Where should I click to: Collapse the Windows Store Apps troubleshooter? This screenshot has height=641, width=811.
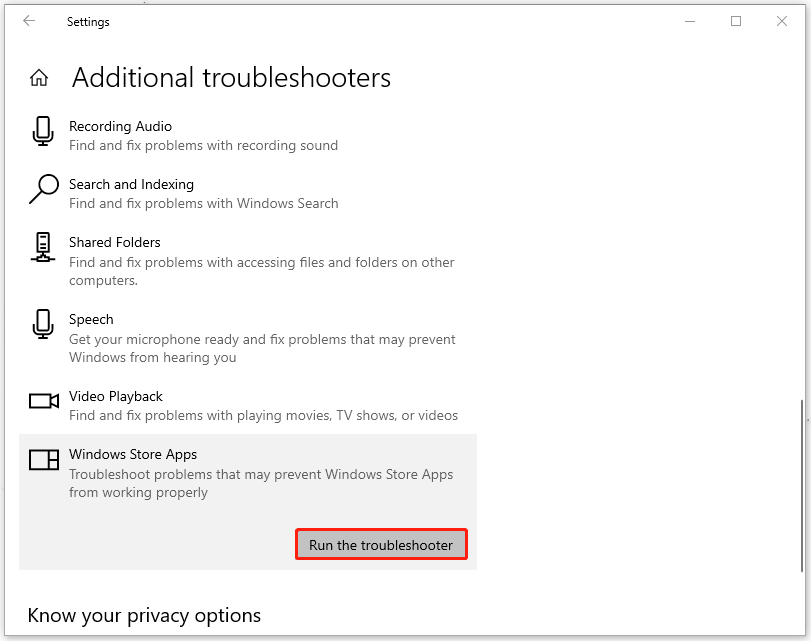coord(133,454)
